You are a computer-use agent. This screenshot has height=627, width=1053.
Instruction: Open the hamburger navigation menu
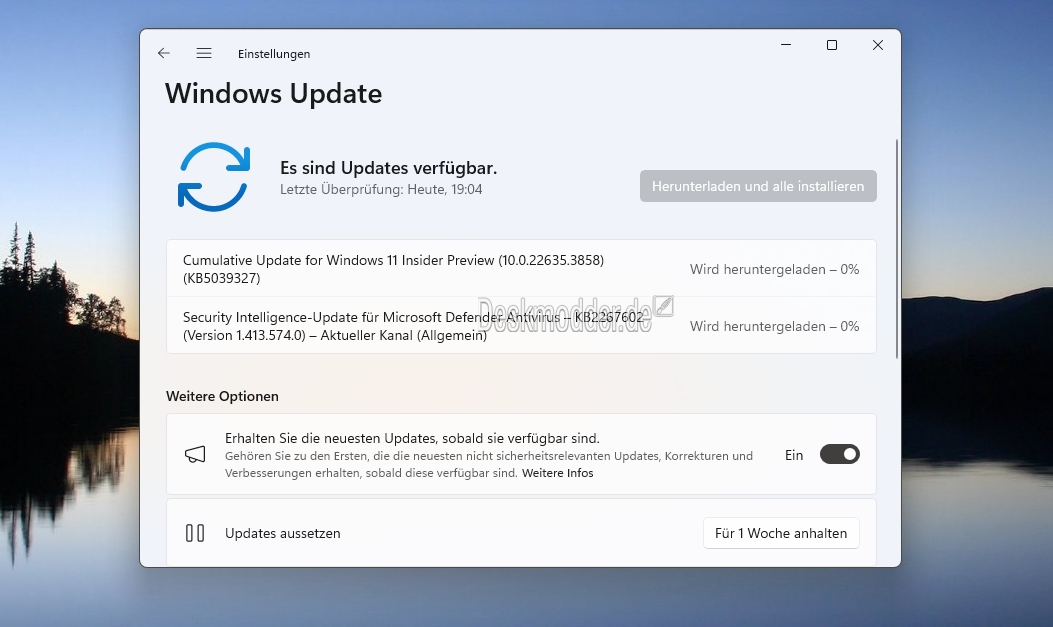click(204, 53)
